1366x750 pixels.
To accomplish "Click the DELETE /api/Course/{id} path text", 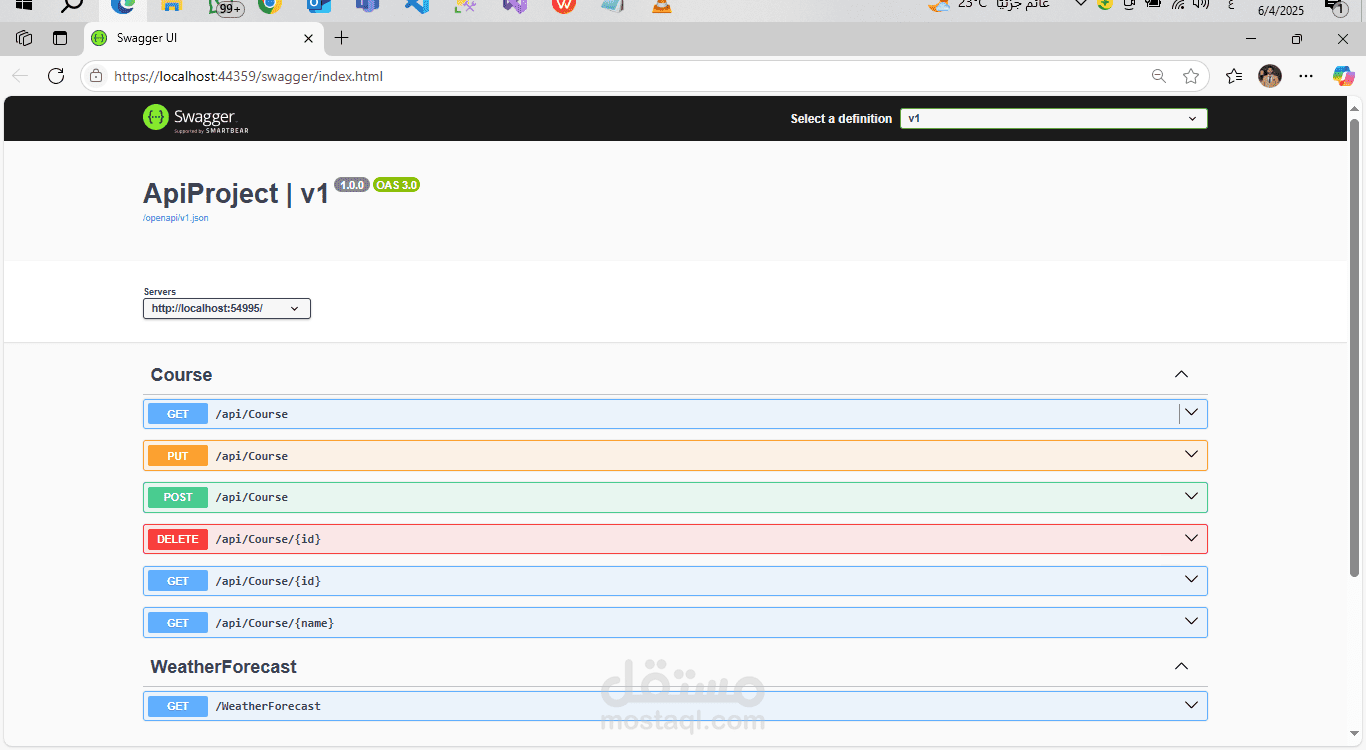I will point(268,539).
